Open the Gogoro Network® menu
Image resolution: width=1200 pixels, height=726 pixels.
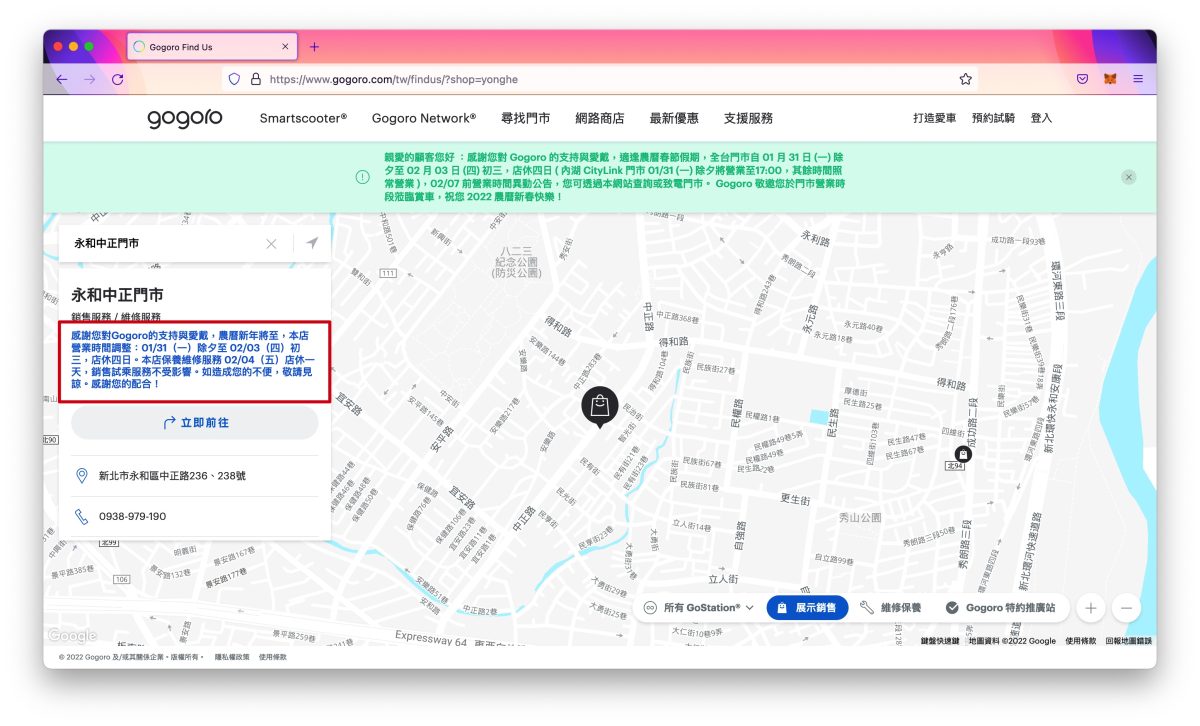[424, 118]
